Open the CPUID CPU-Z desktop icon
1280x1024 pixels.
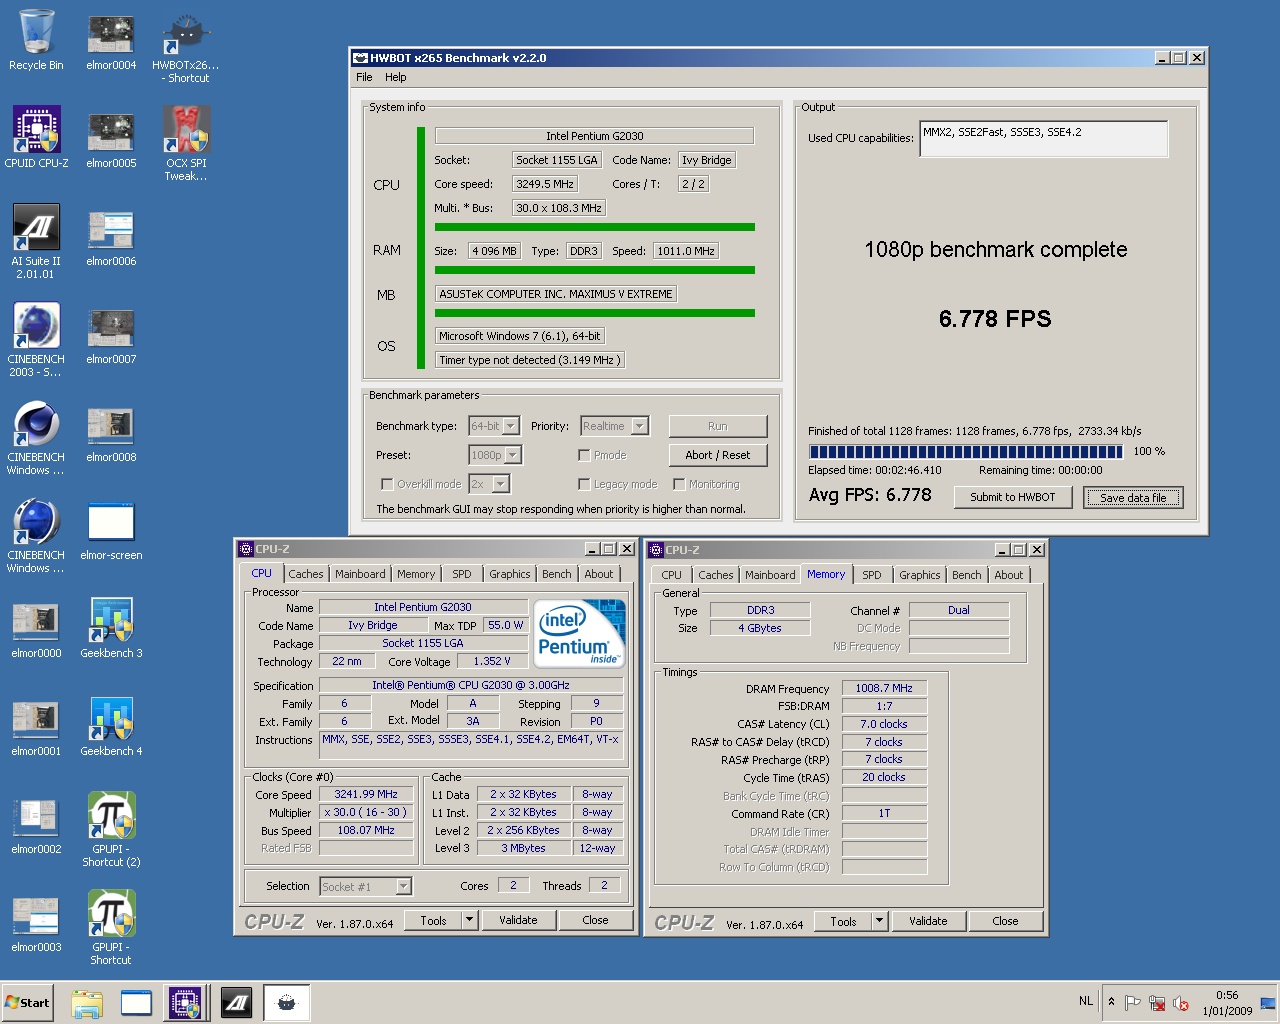point(36,138)
